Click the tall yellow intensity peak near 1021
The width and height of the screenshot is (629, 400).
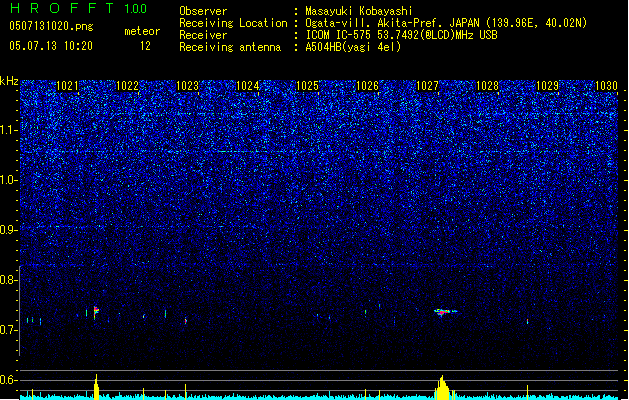tap(96, 387)
